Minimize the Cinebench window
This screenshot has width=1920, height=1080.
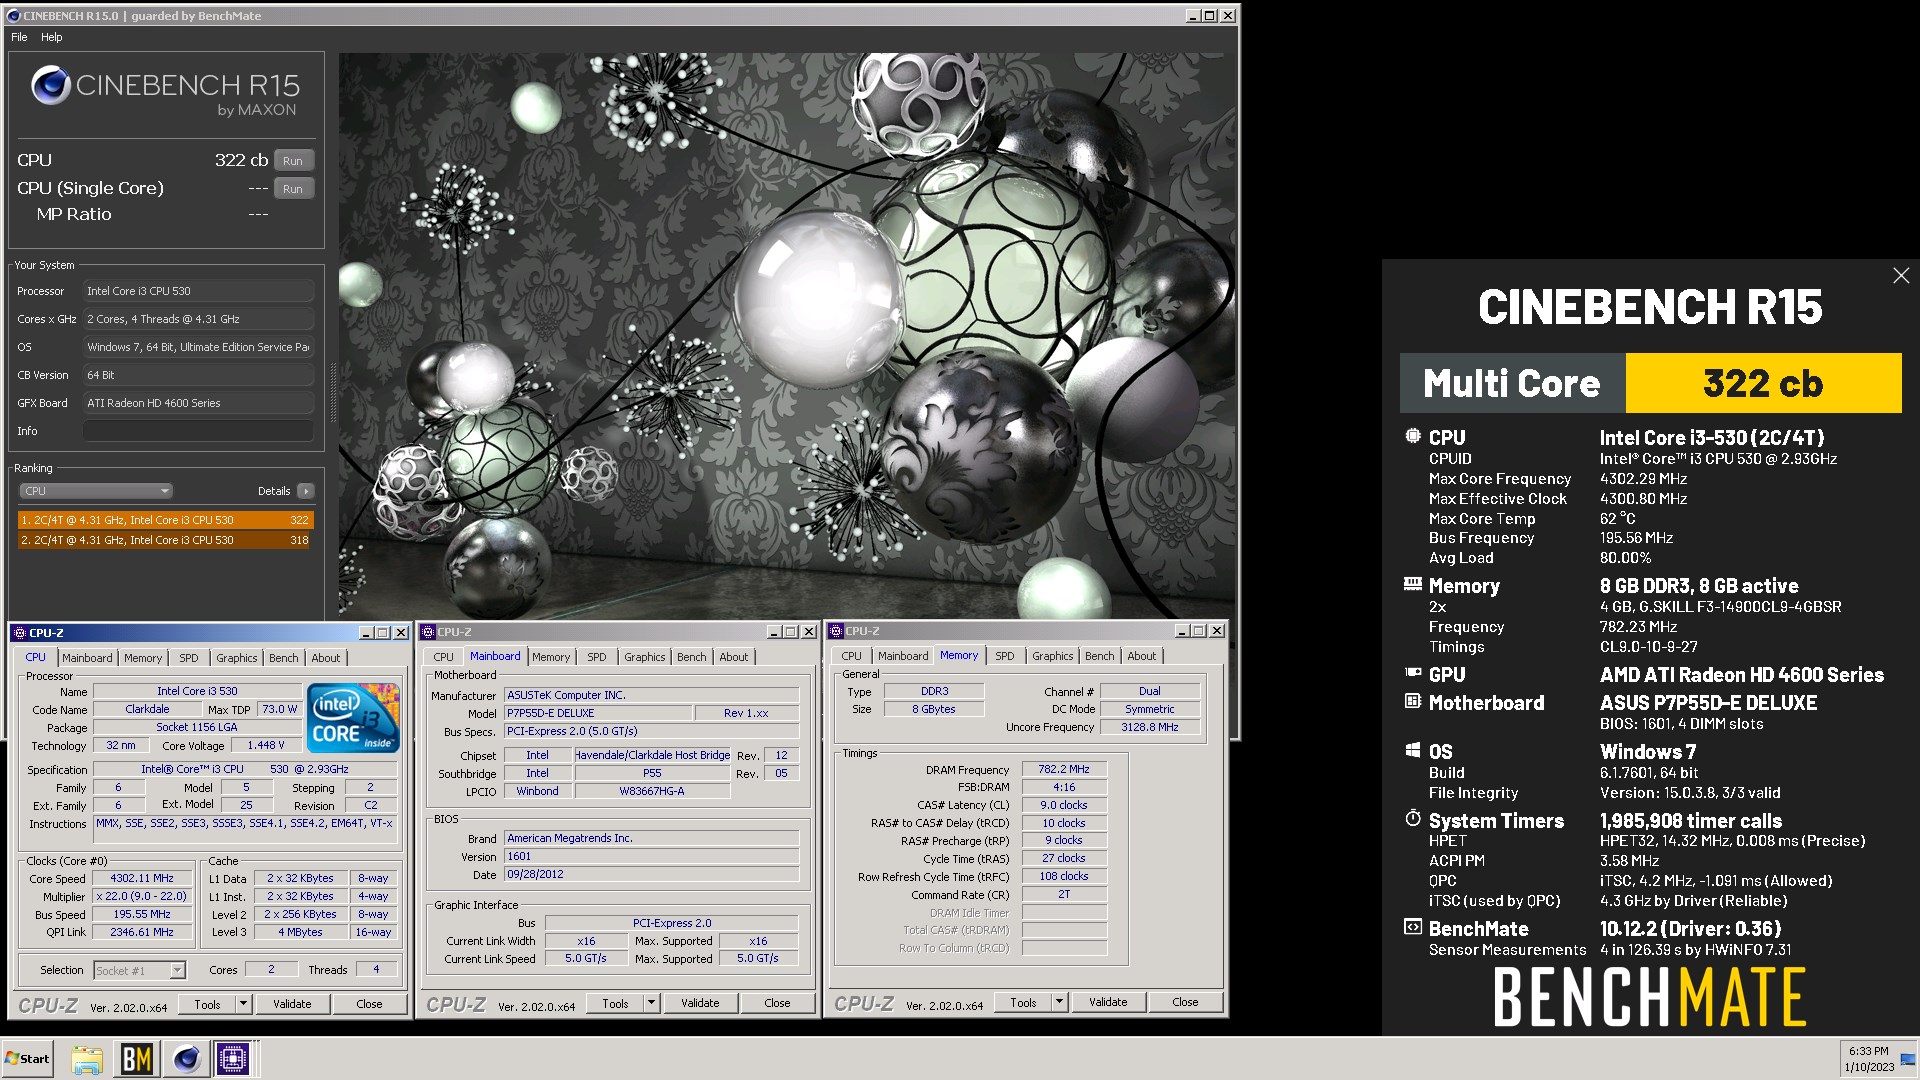coord(1192,16)
